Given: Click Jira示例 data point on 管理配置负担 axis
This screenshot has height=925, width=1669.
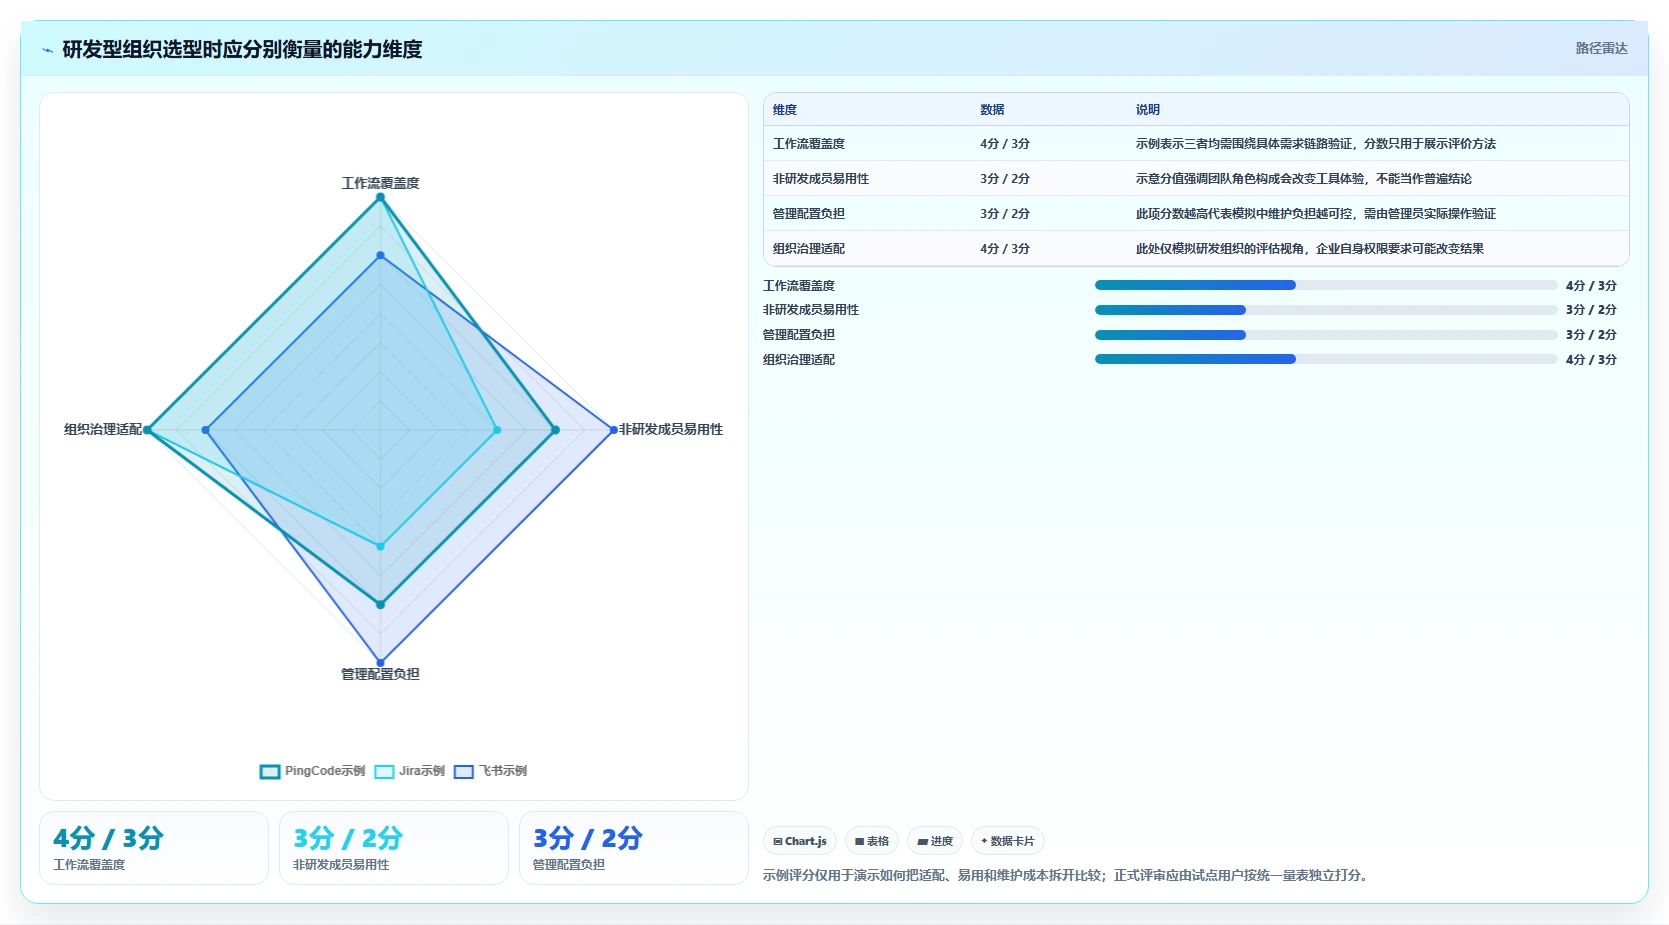Looking at the screenshot, I should click(380, 546).
